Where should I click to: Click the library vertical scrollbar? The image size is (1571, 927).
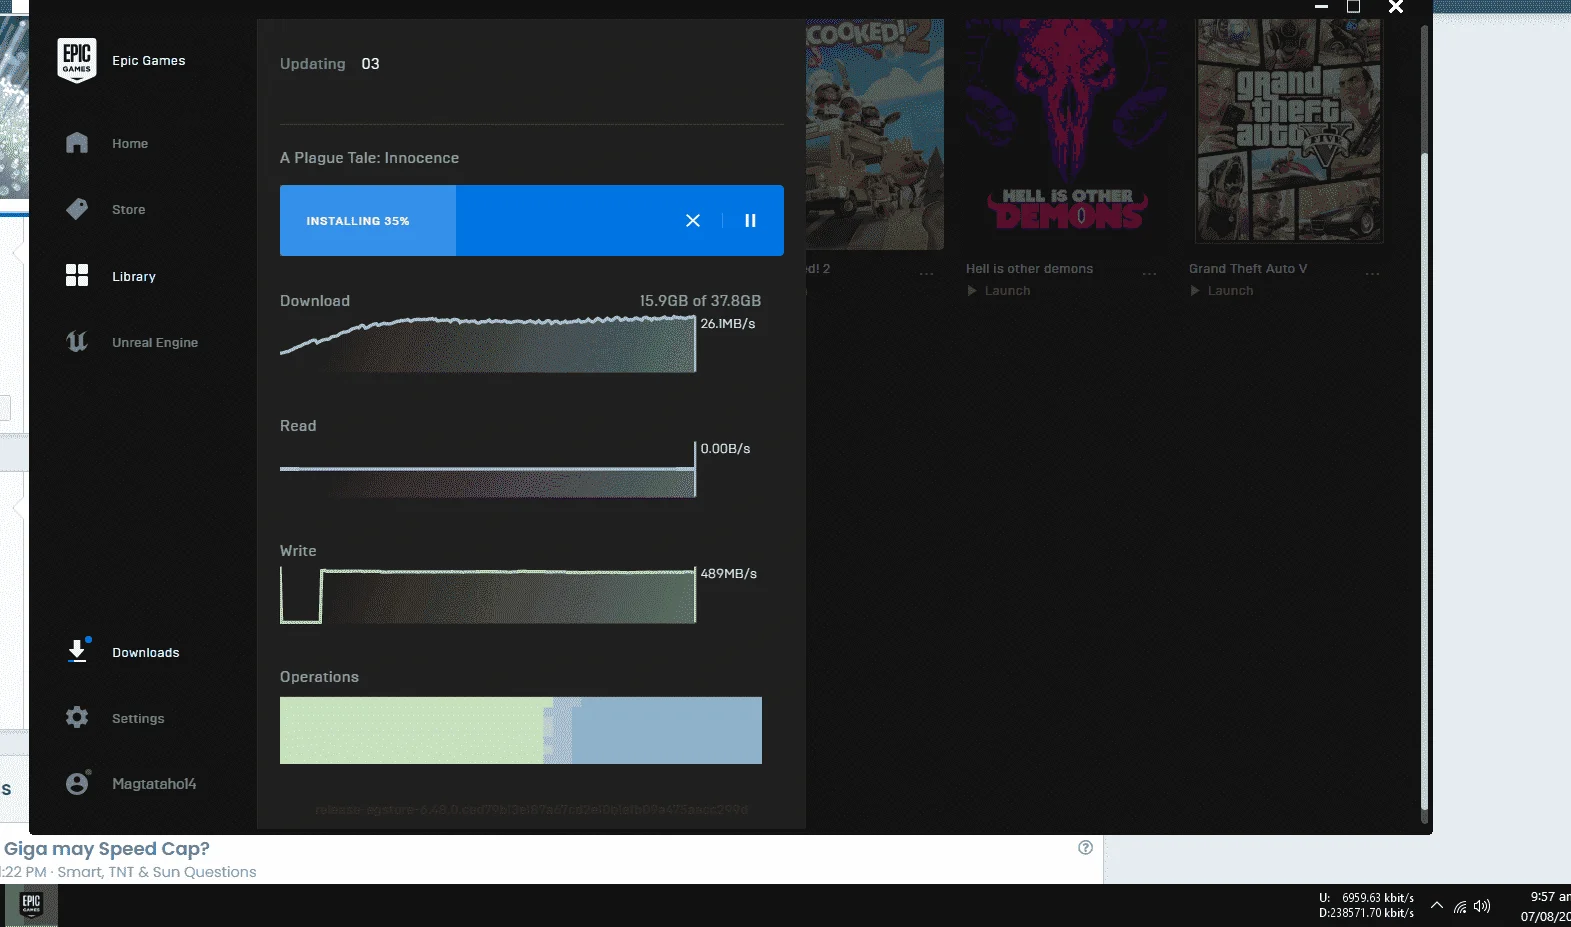click(x=1425, y=480)
